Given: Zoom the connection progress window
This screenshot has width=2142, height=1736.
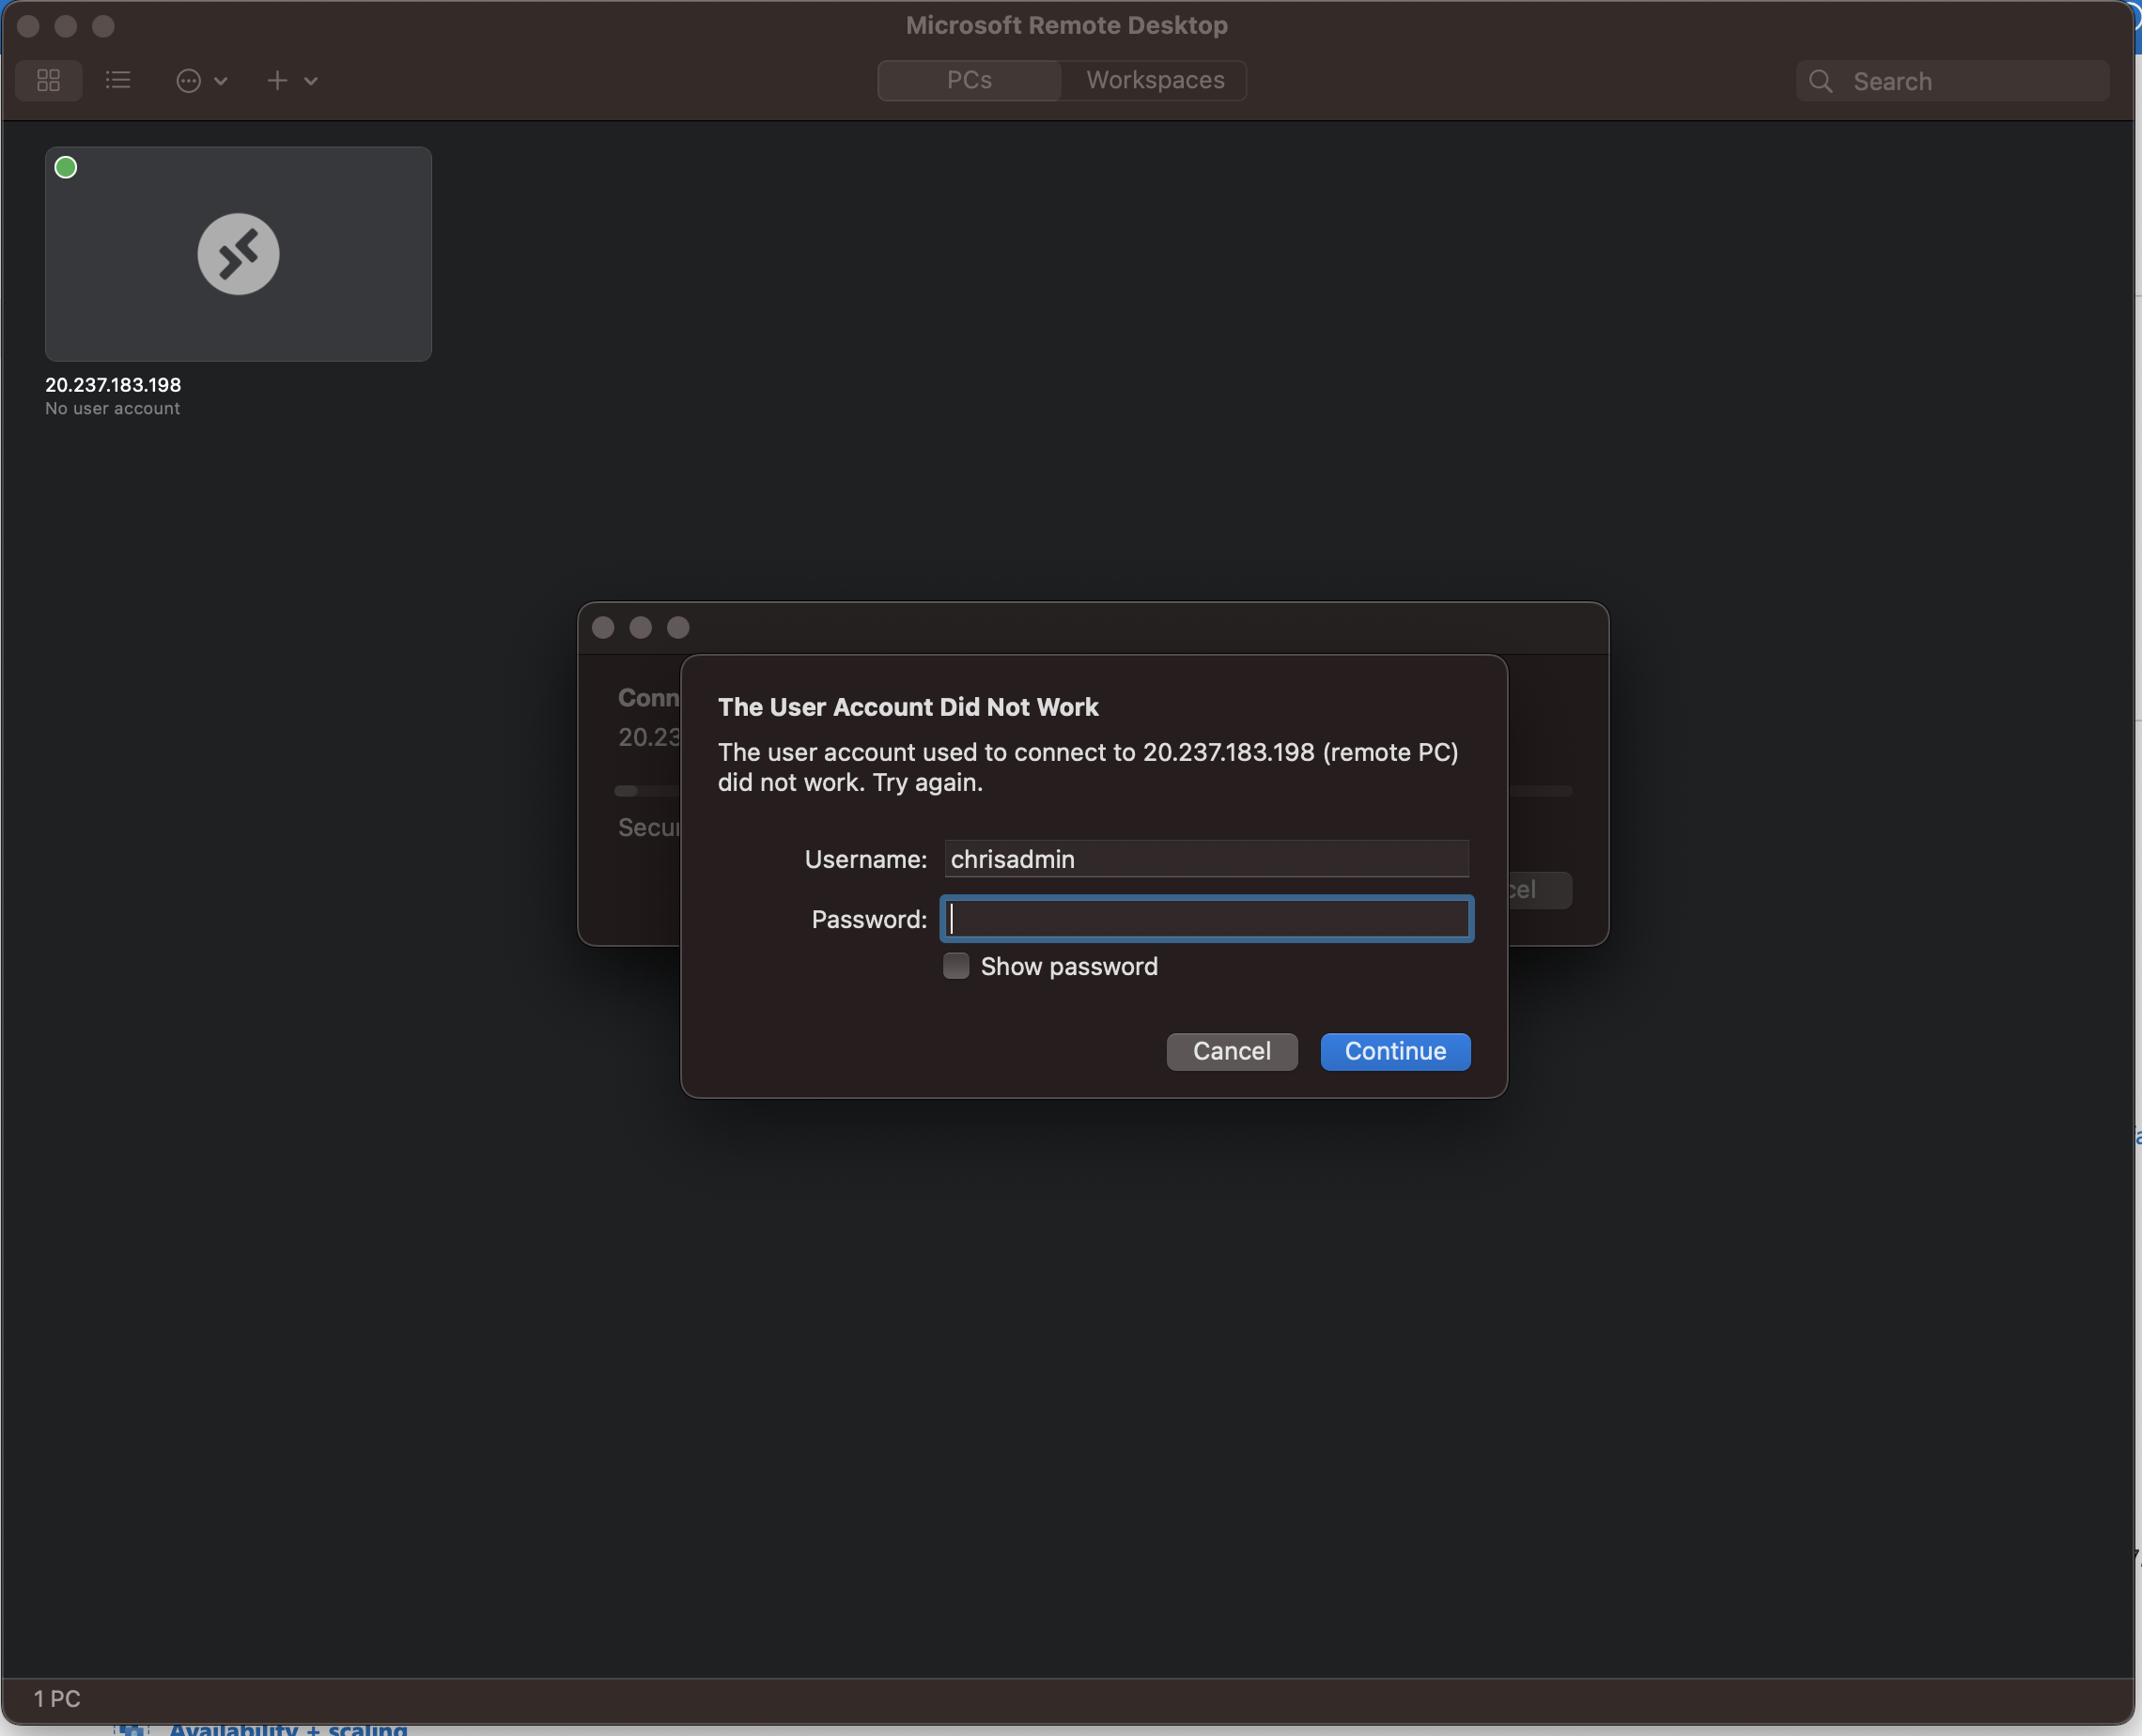Looking at the screenshot, I should 678,628.
